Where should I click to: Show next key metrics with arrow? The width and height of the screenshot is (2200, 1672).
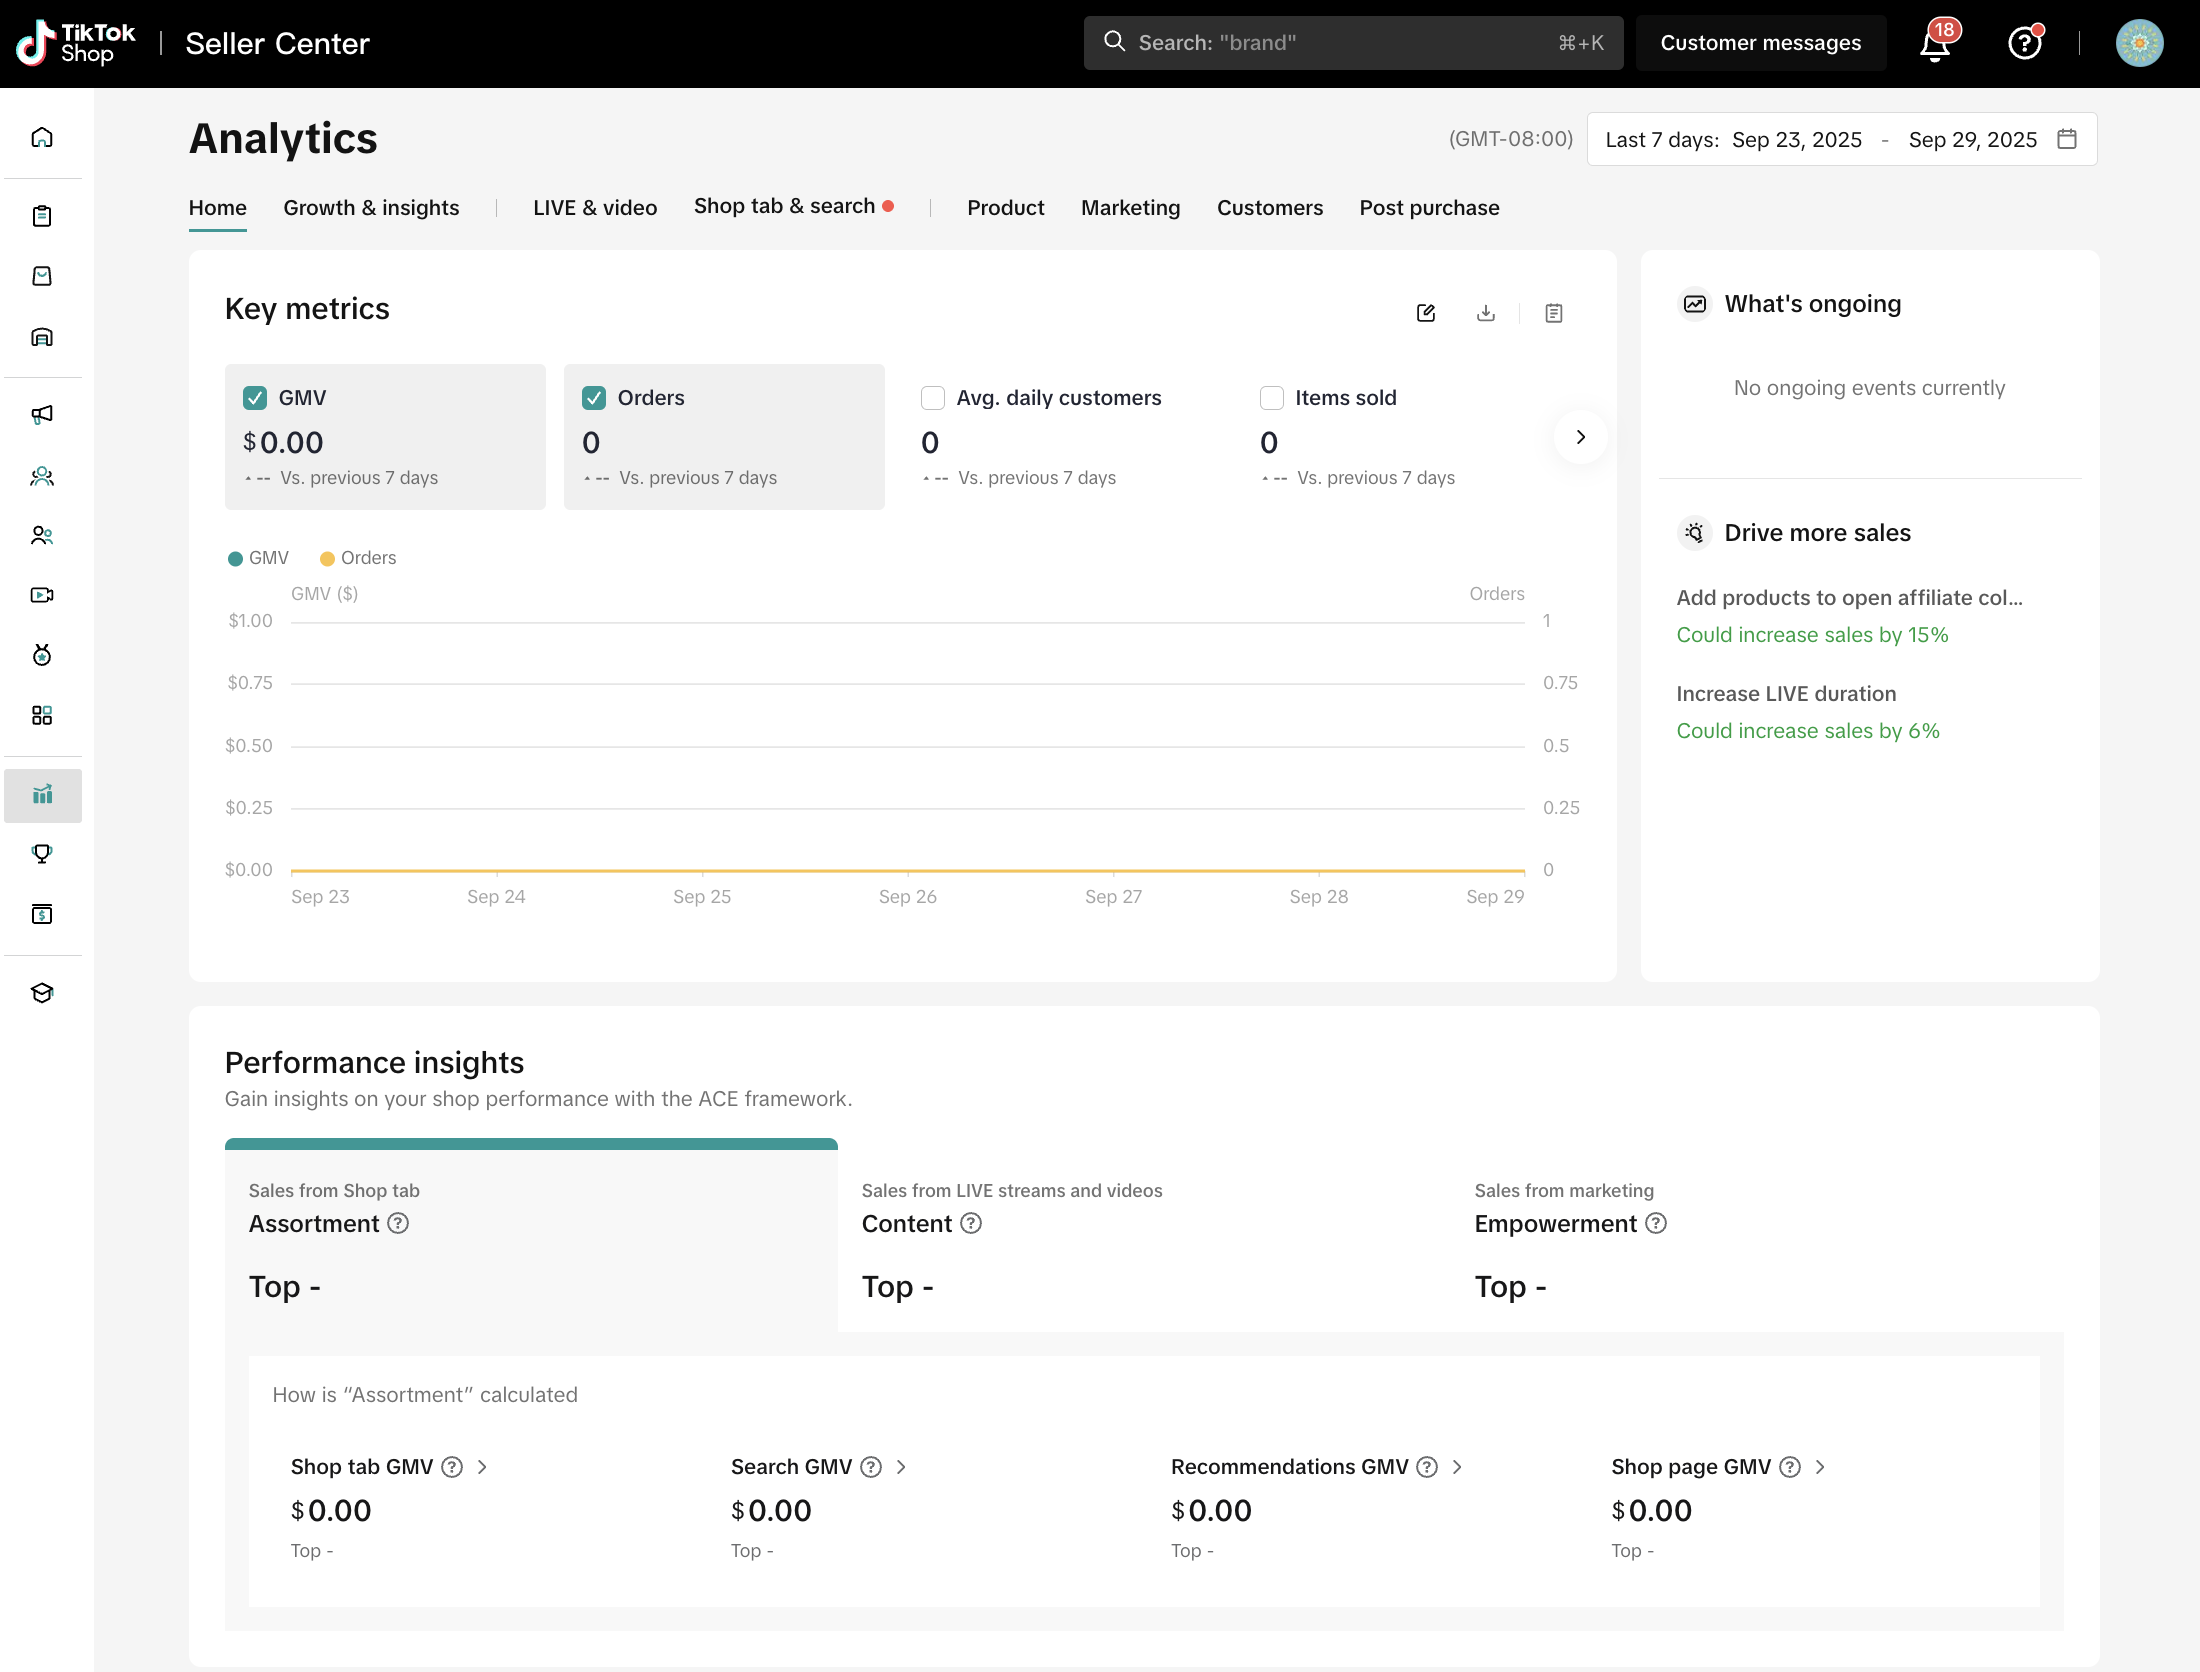pyautogui.click(x=1580, y=437)
